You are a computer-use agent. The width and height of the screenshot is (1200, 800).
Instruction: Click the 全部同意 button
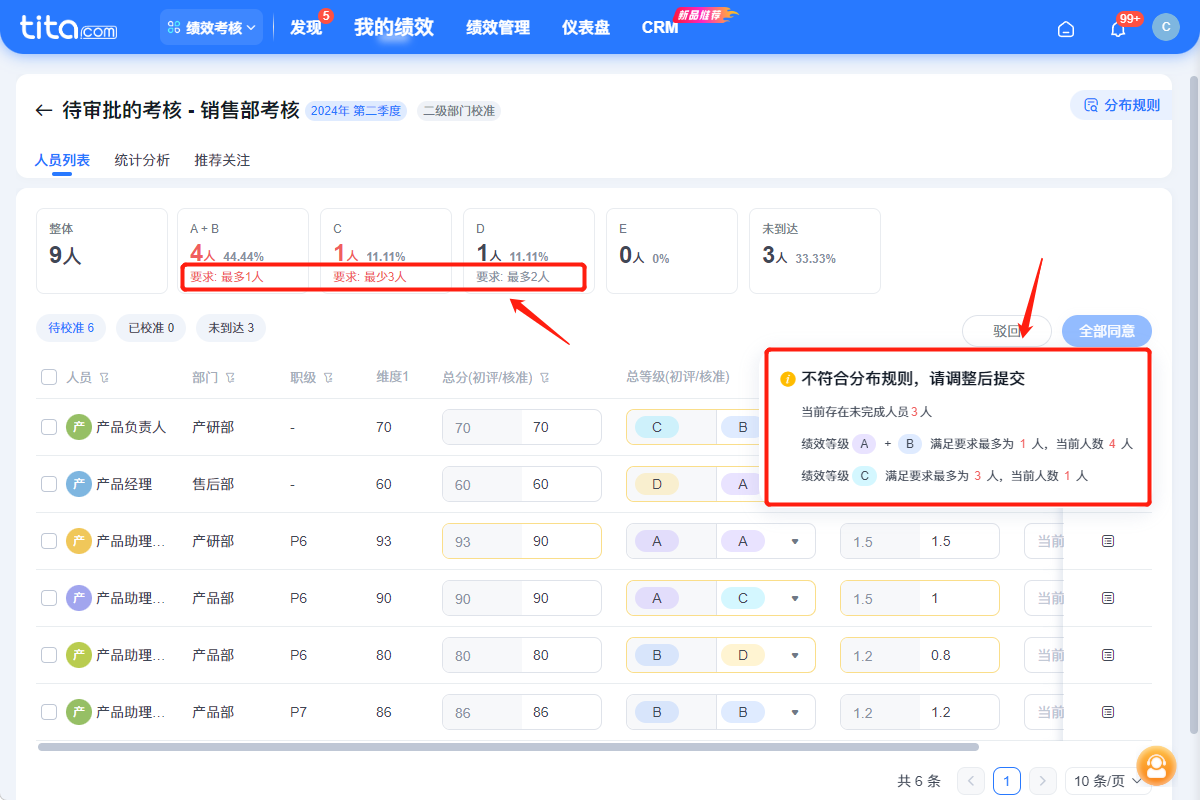[1106, 331]
